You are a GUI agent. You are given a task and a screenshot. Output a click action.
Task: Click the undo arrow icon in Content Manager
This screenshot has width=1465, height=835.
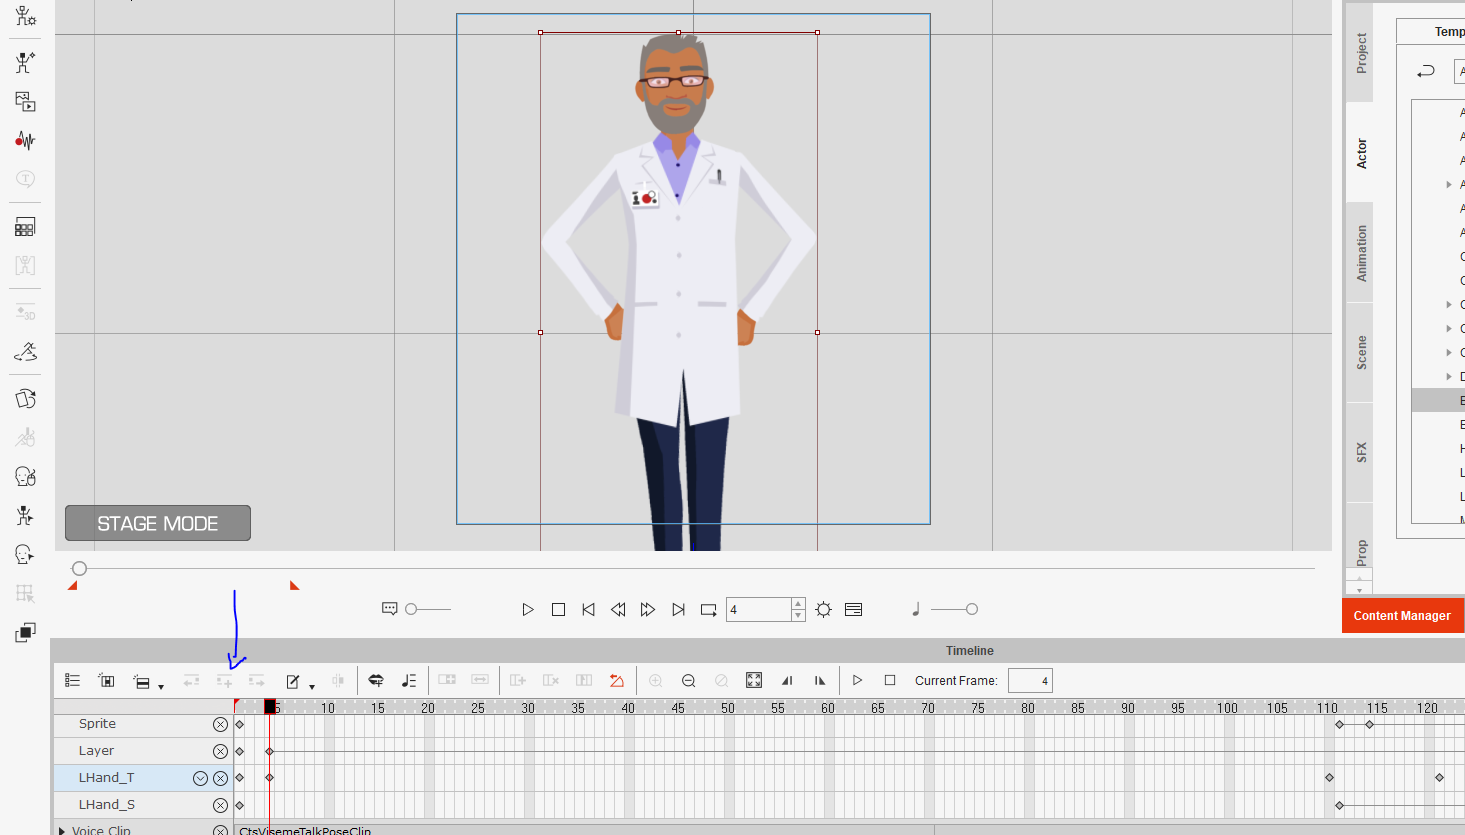click(x=1426, y=71)
